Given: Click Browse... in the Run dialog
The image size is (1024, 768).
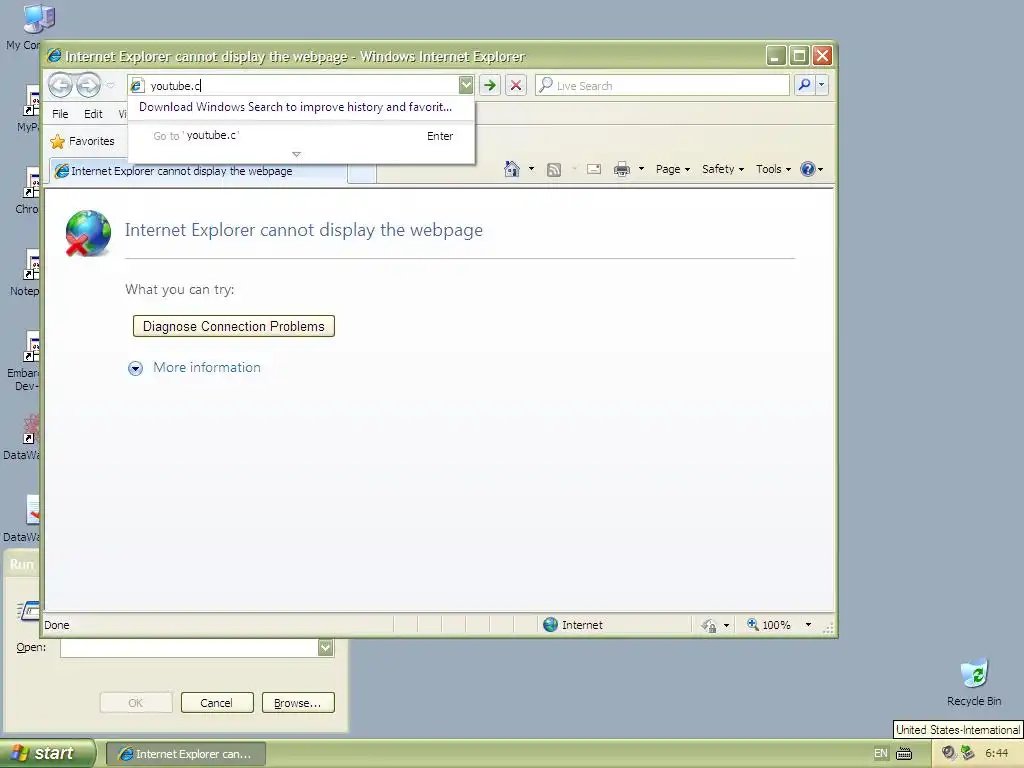Looking at the screenshot, I should coord(298,703).
